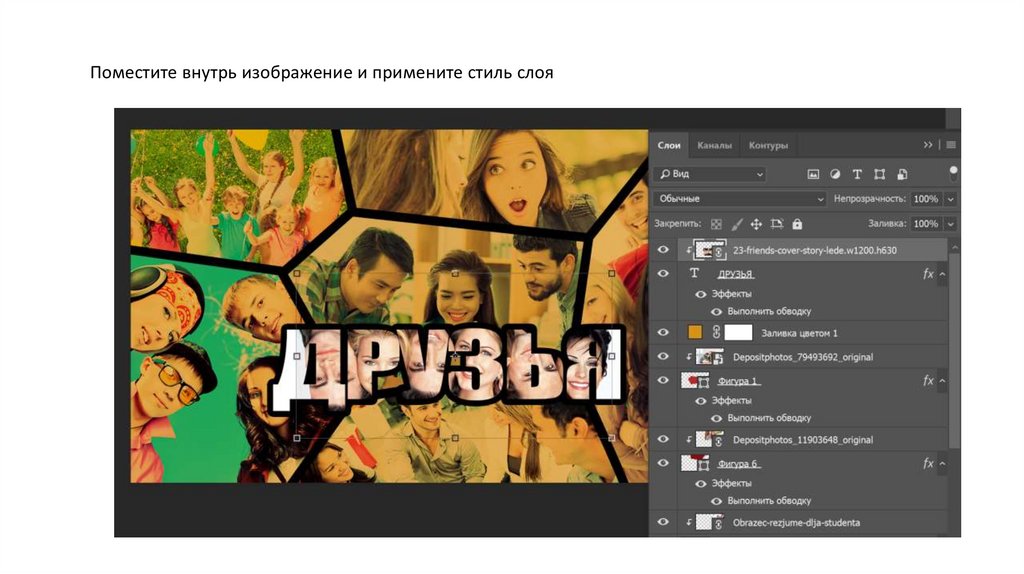Switch to the Каналы tab
The height and width of the screenshot is (574, 1024).
[x=714, y=146]
